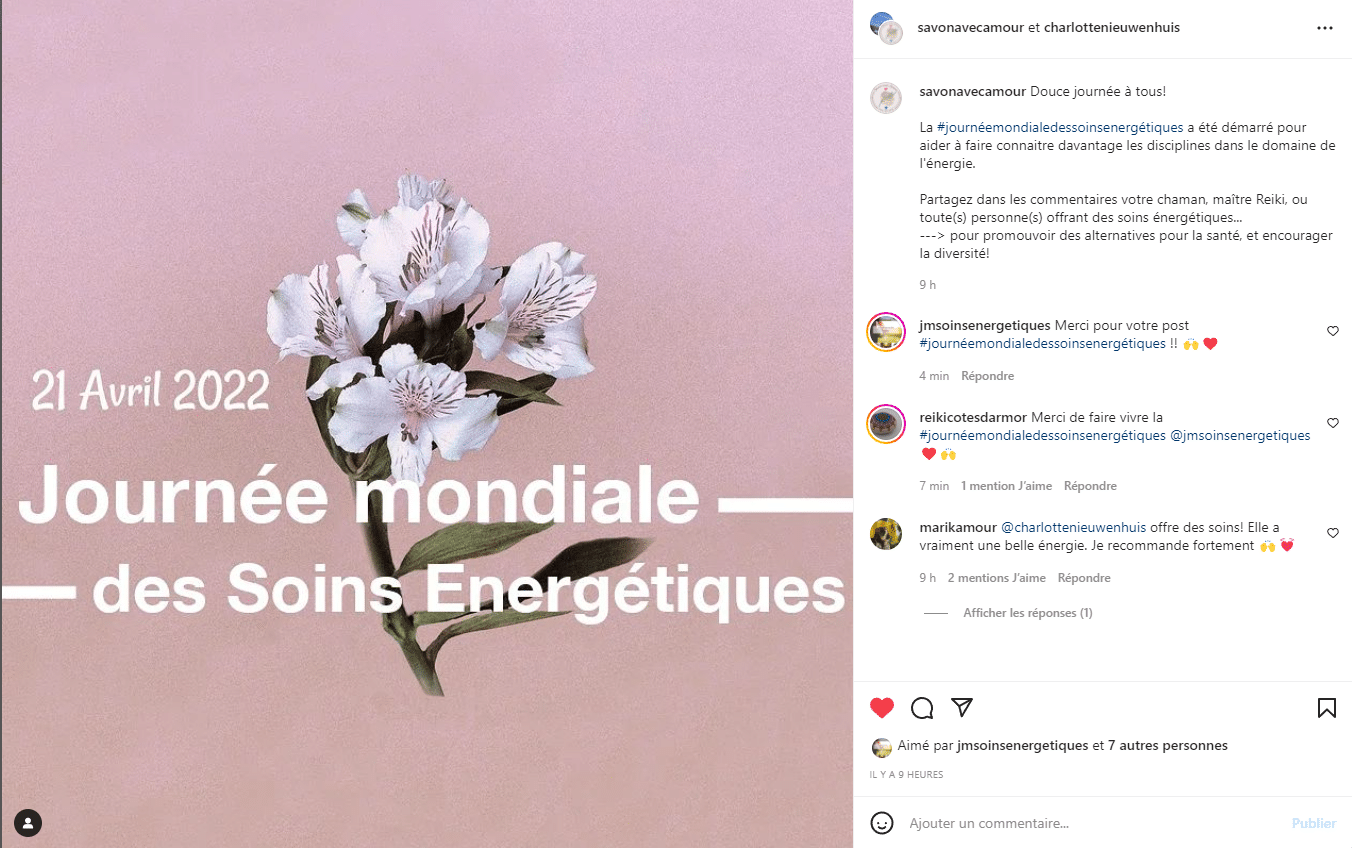Viewport: 1352px width, 848px height.
Task: View 7 autres personnes likes list
Action: pyautogui.click(x=1167, y=745)
